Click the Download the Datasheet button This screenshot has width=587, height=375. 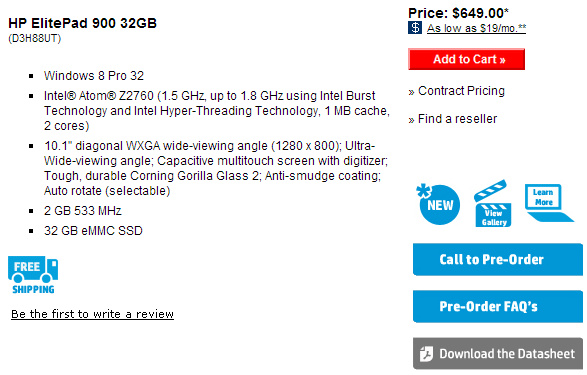pyautogui.click(x=498, y=353)
